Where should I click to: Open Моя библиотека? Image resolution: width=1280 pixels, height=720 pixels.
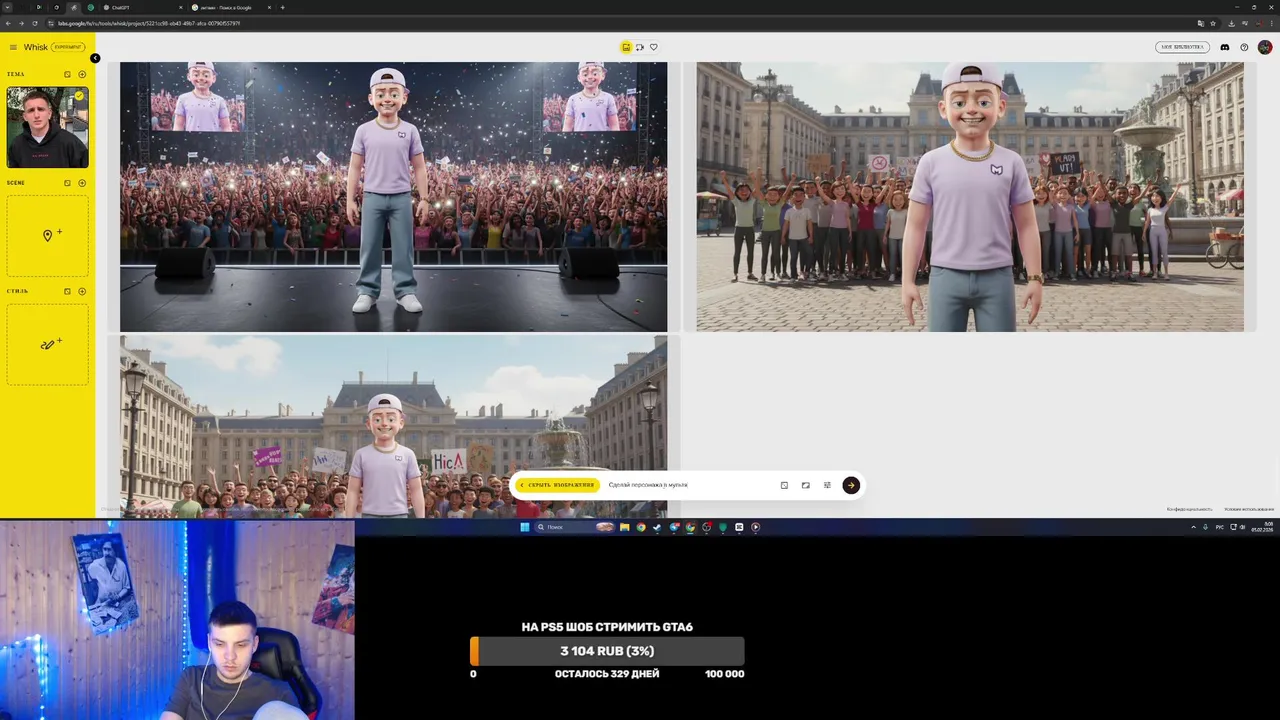click(1182, 47)
